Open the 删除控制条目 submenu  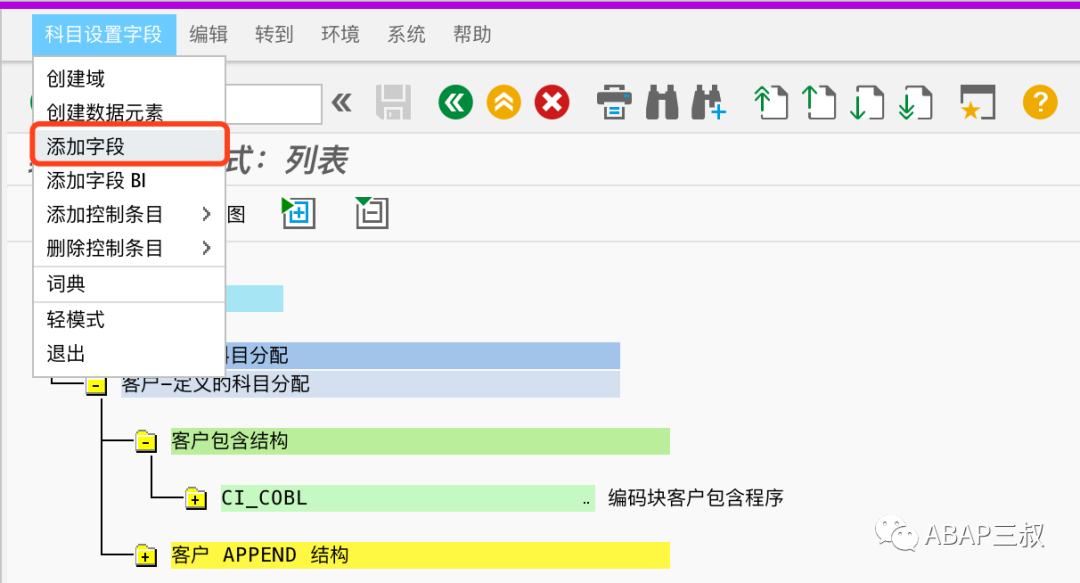point(129,248)
